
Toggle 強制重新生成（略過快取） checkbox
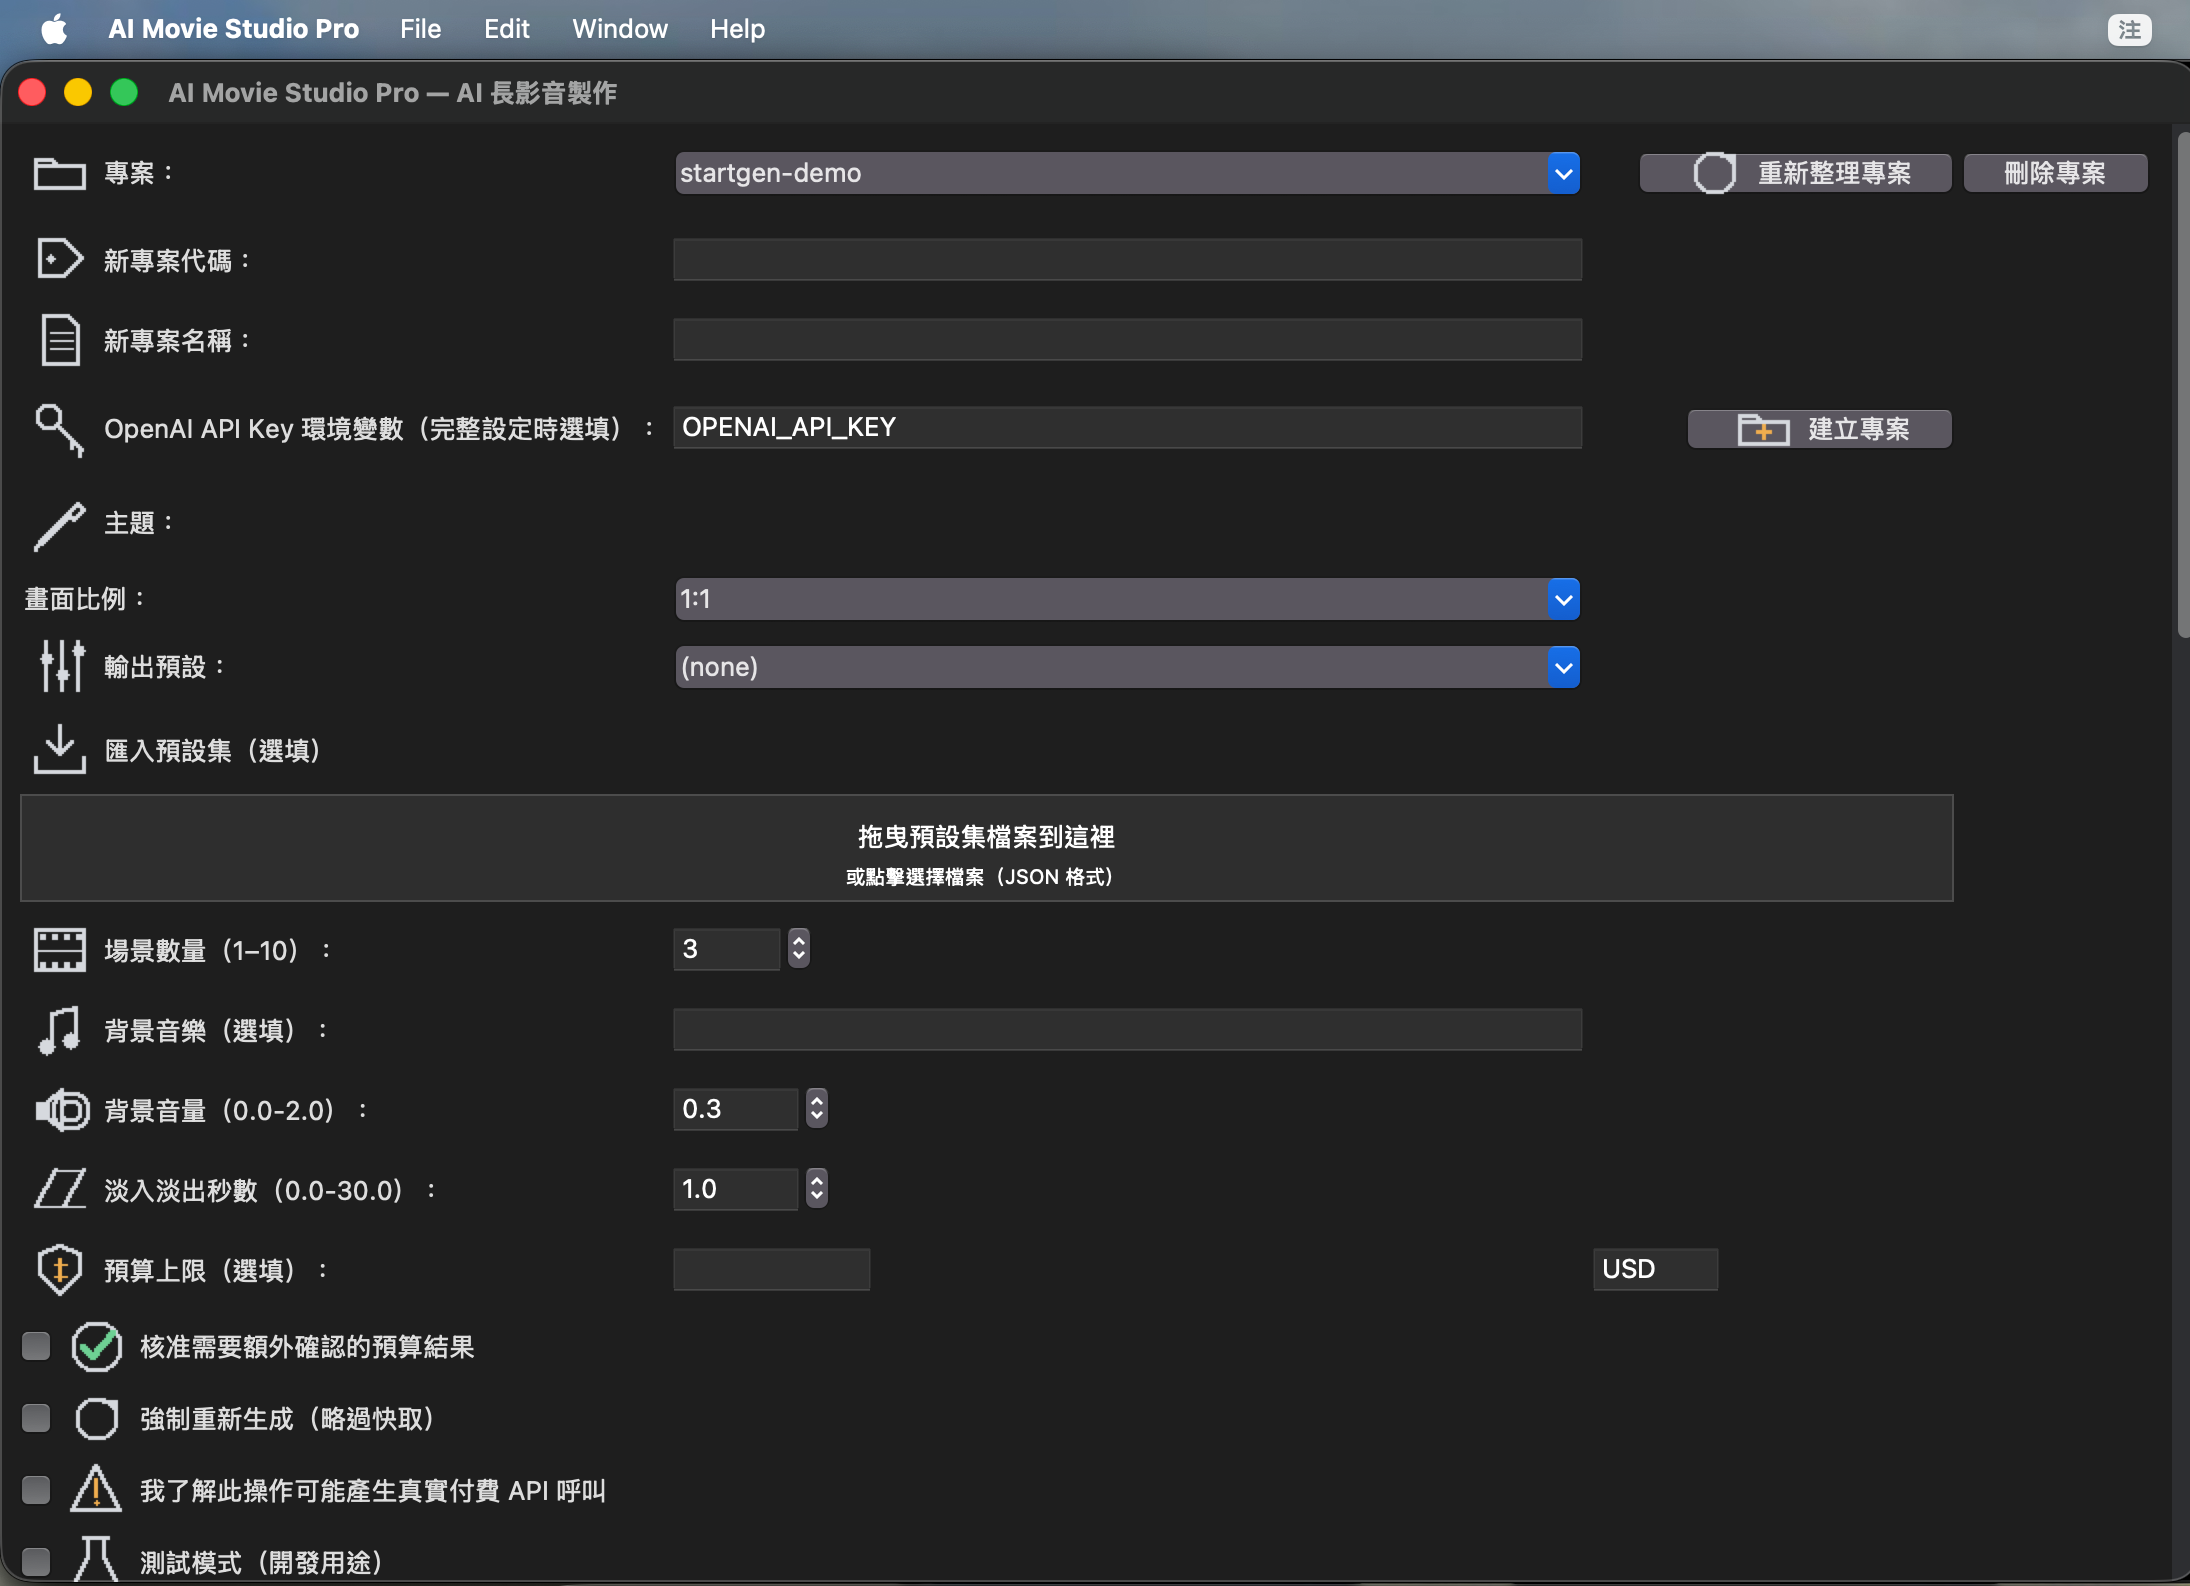click(x=36, y=1419)
